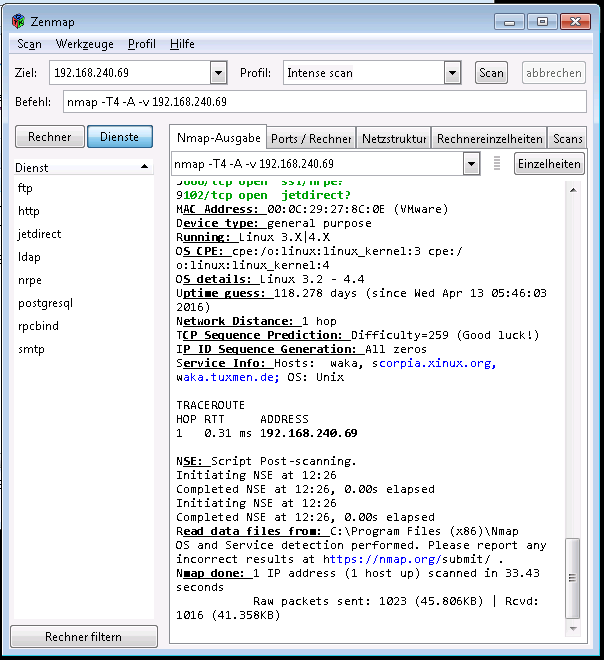The width and height of the screenshot is (604, 660).
Task: Select the ftp service row
Action: point(83,188)
